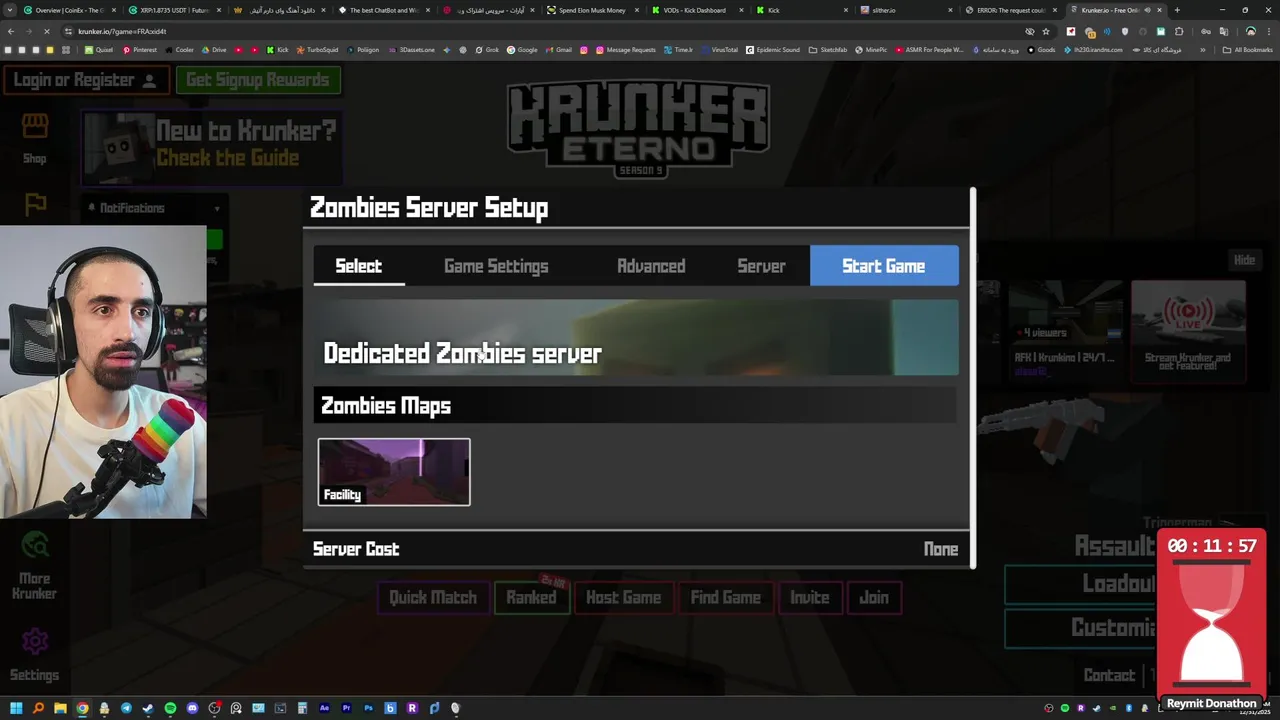The image size is (1280, 720).
Task: Show more bookmarks via chevron
Action: point(1203,49)
